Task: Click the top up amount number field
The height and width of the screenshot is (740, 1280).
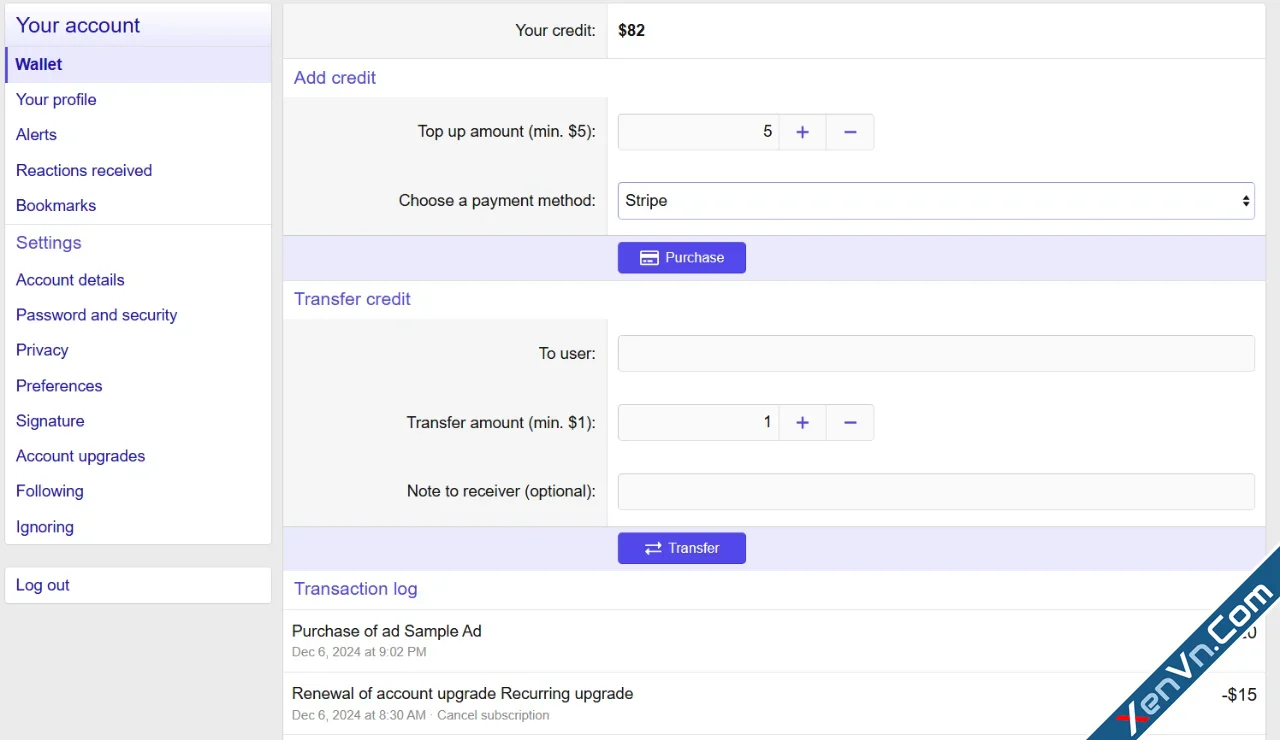Action: pos(698,132)
